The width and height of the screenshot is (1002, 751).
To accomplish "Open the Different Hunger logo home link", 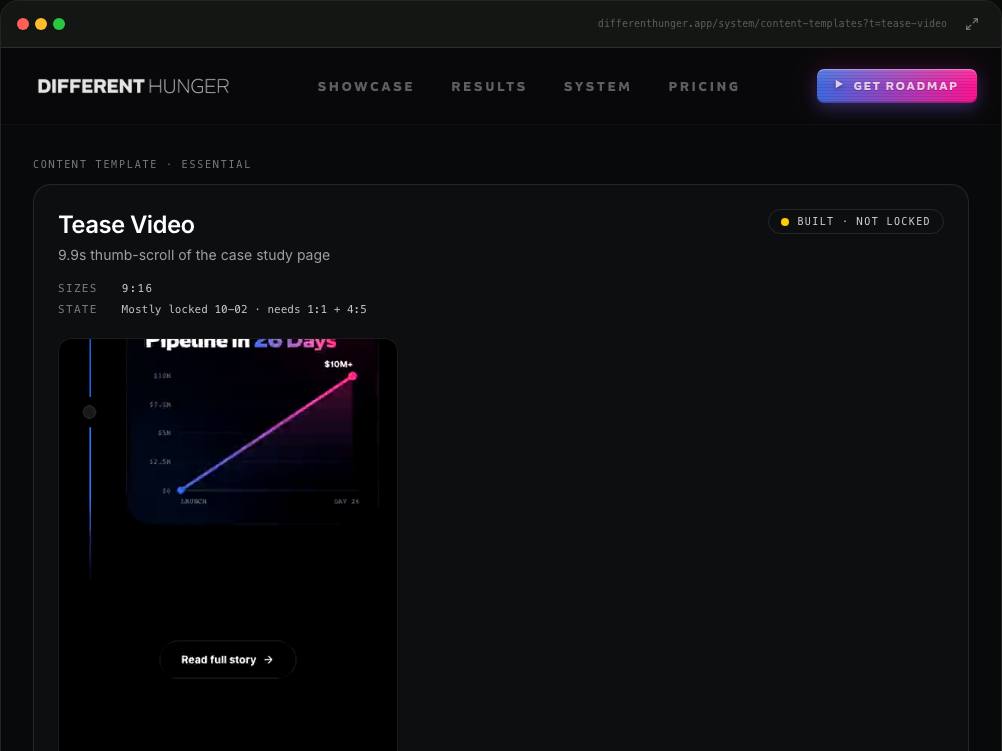I will (x=133, y=86).
